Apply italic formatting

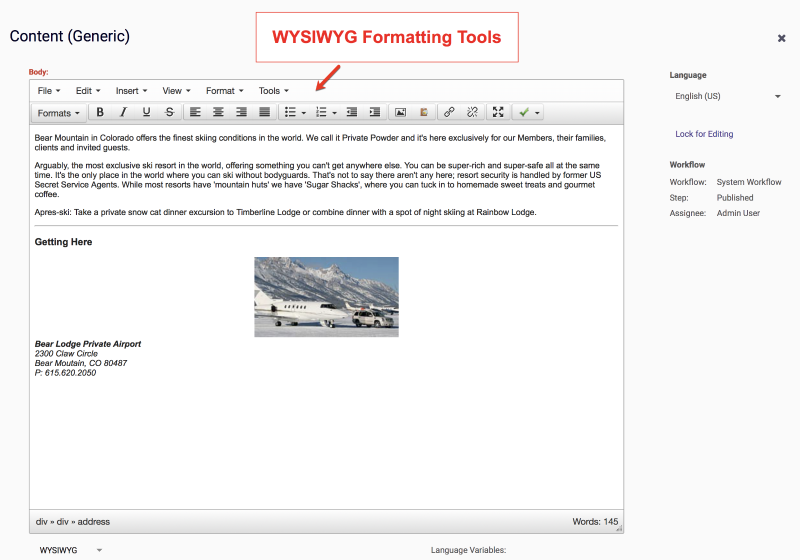click(x=123, y=112)
